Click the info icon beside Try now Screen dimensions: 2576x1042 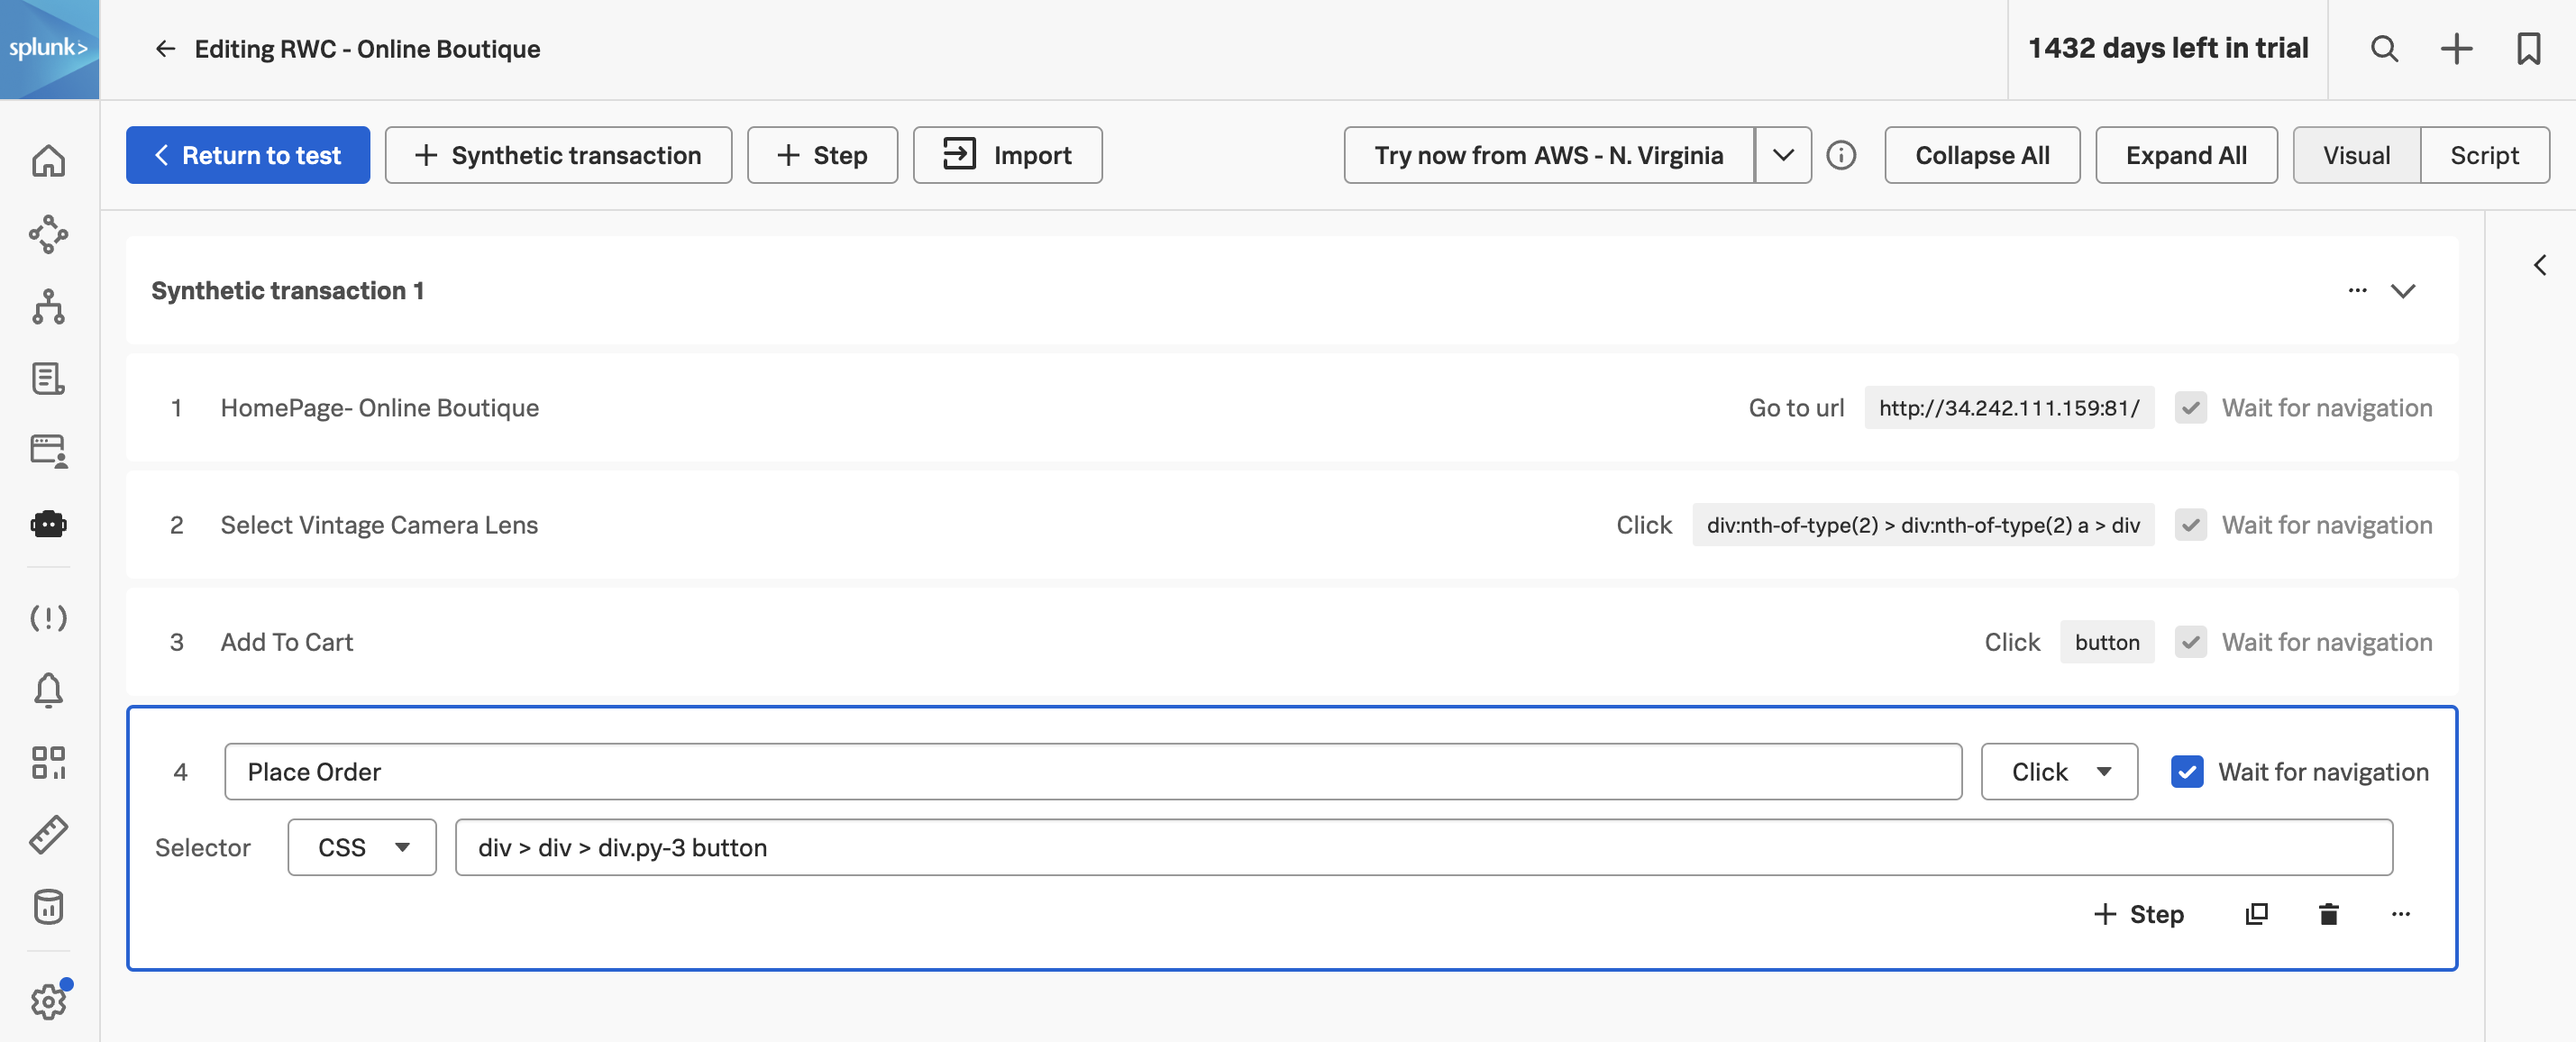1841,155
